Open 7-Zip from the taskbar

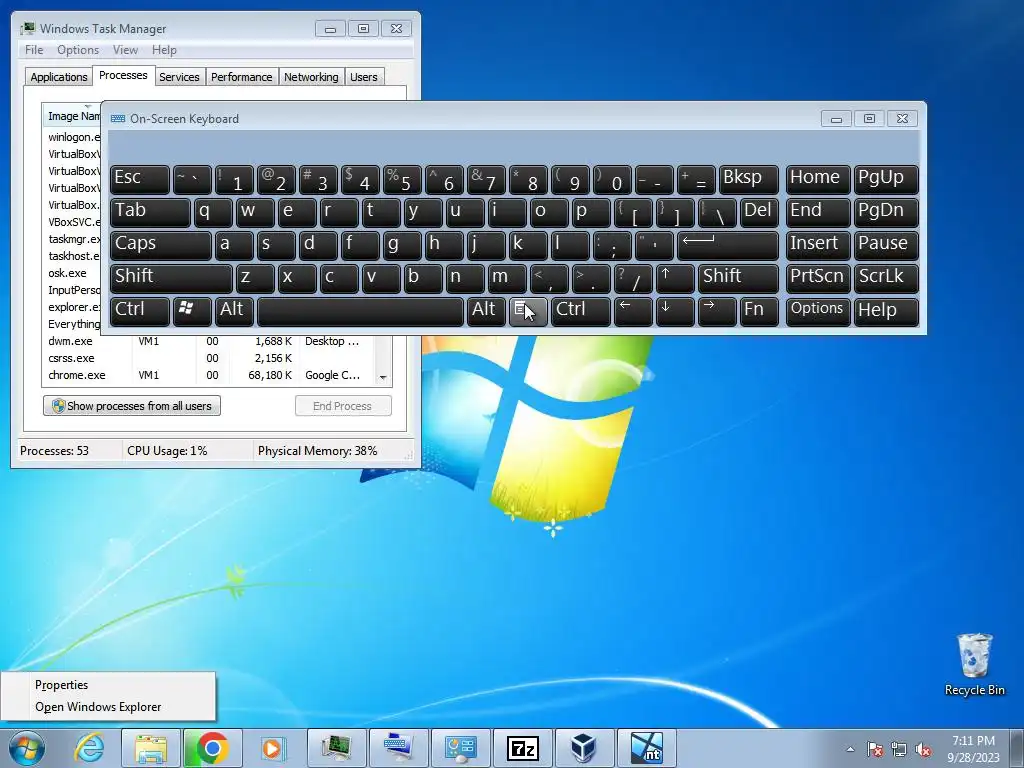pyautogui.click(x=522, y=748)
